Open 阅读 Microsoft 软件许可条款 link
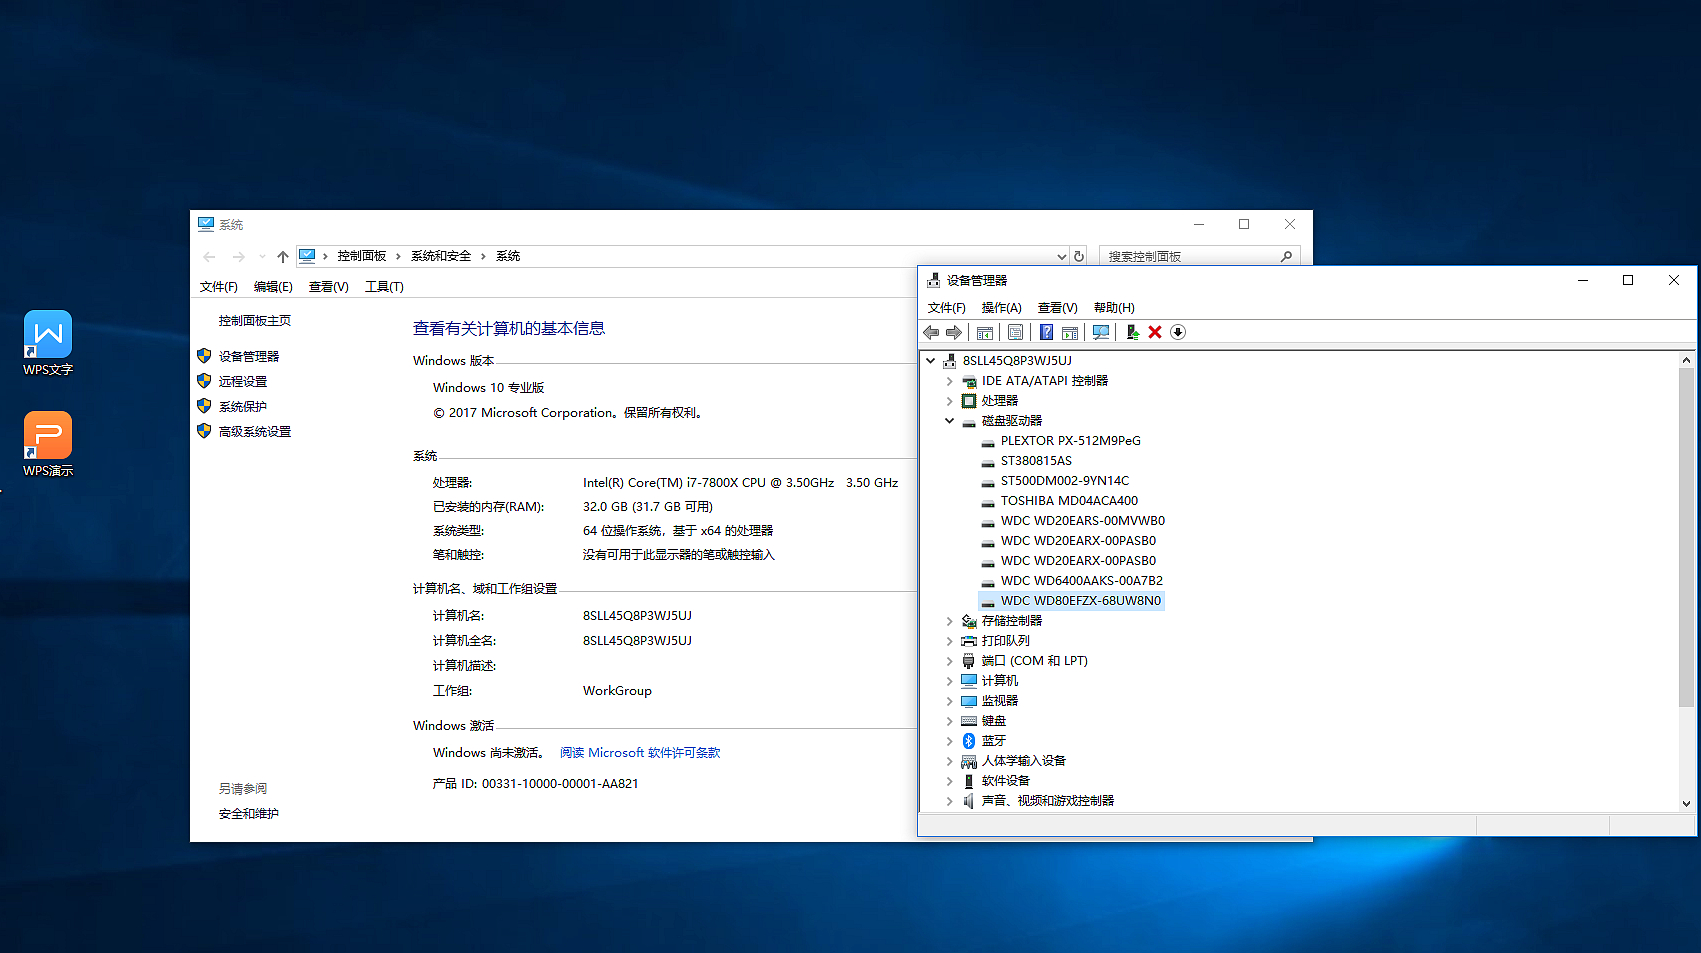This screenshot has height=953, width=1701. (x=640, y=753)
